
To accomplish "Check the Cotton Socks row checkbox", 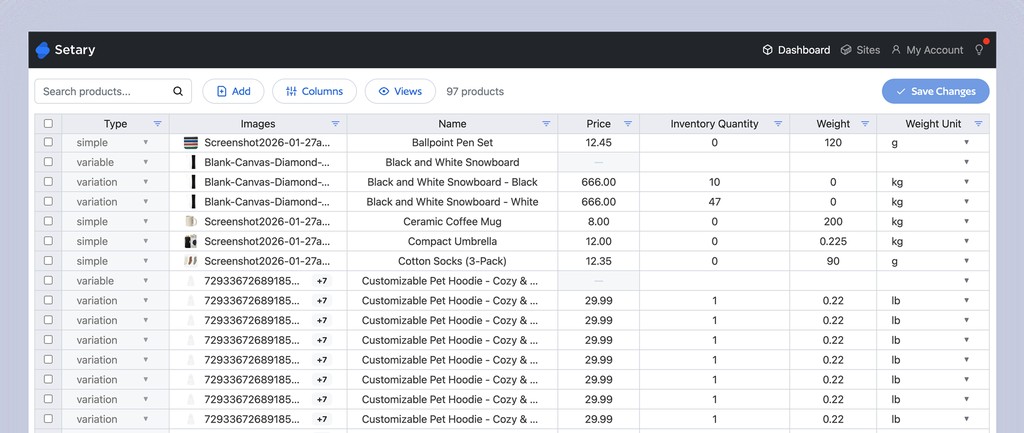I will click(x=48, y=260).
